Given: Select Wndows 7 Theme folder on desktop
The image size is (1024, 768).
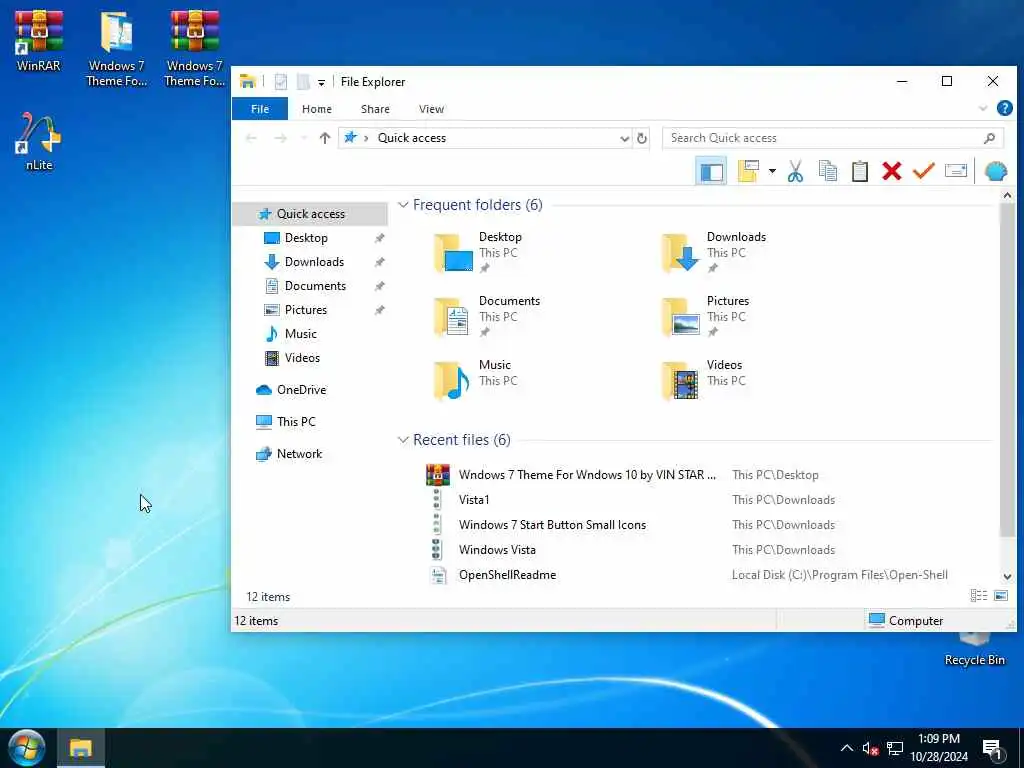Looking at the screenshot, I should pyautogui.click(x=116, y=48).
